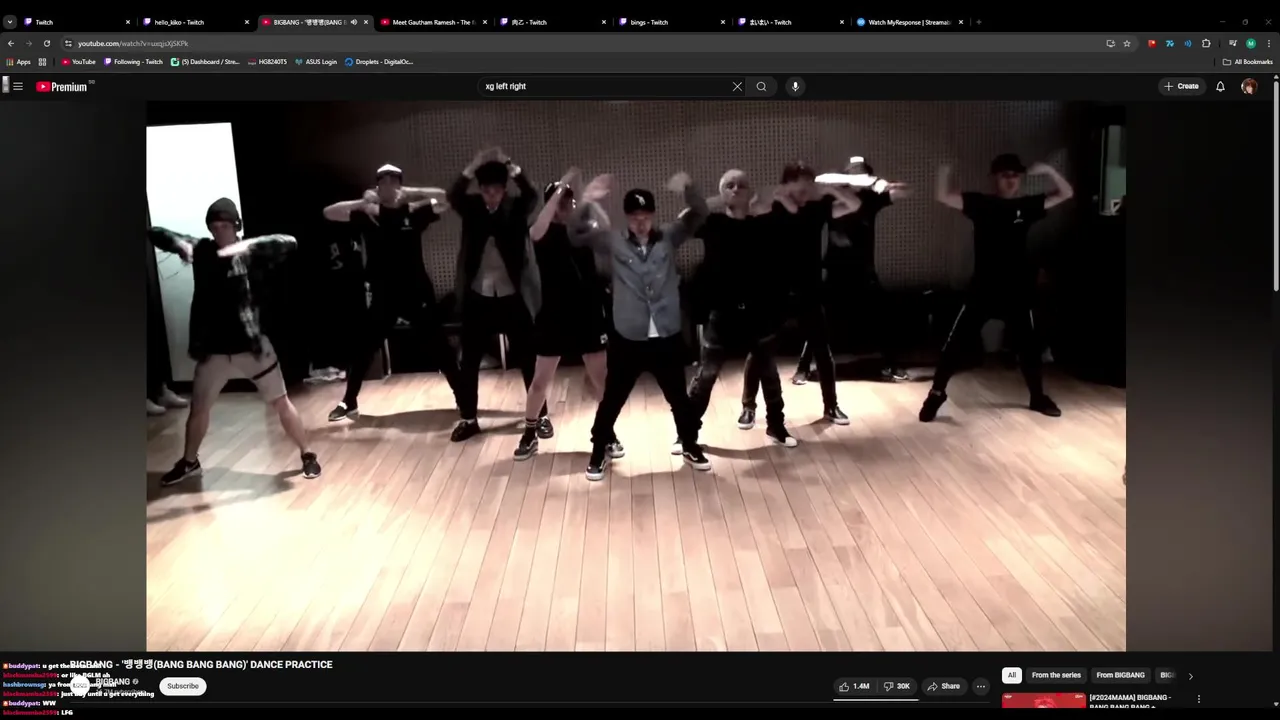The height and width of the screenshot is (720, 1280).
Task: Open the tab groups grid icon
Action: click(42, 62)
